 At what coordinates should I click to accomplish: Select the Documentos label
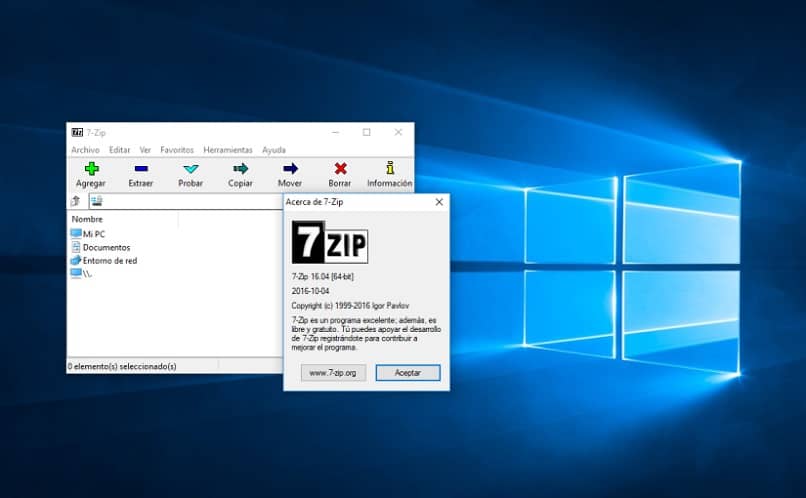click(x=106, y=247)
